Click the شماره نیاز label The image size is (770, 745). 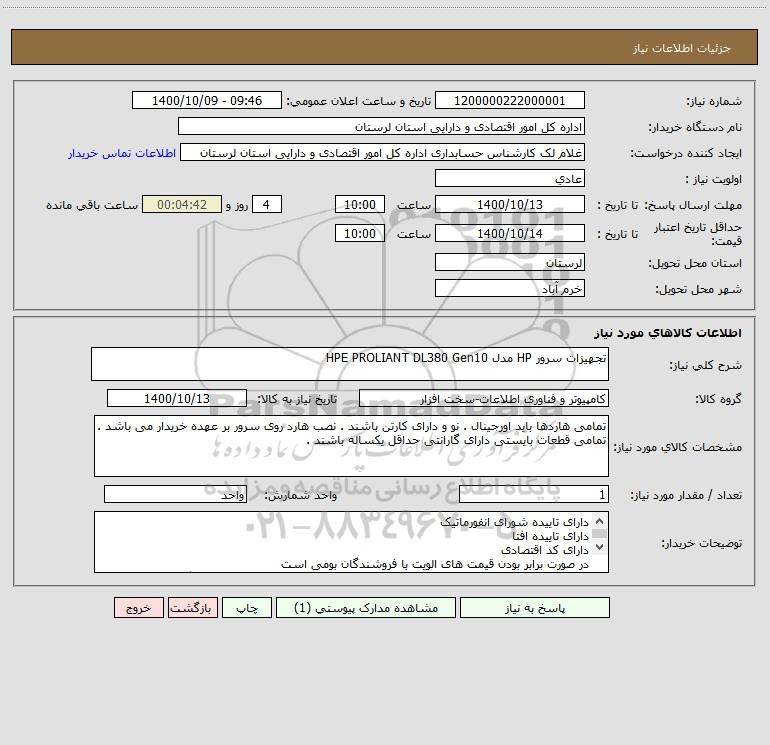(x=714, y=102)
